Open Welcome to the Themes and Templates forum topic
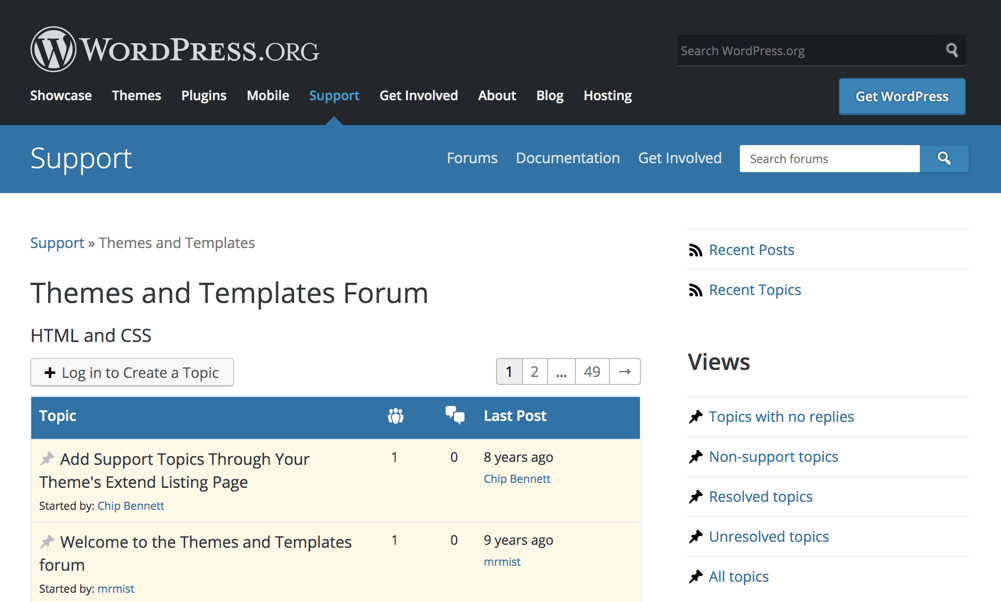1001x602 pixels. [x=195, y=553]
